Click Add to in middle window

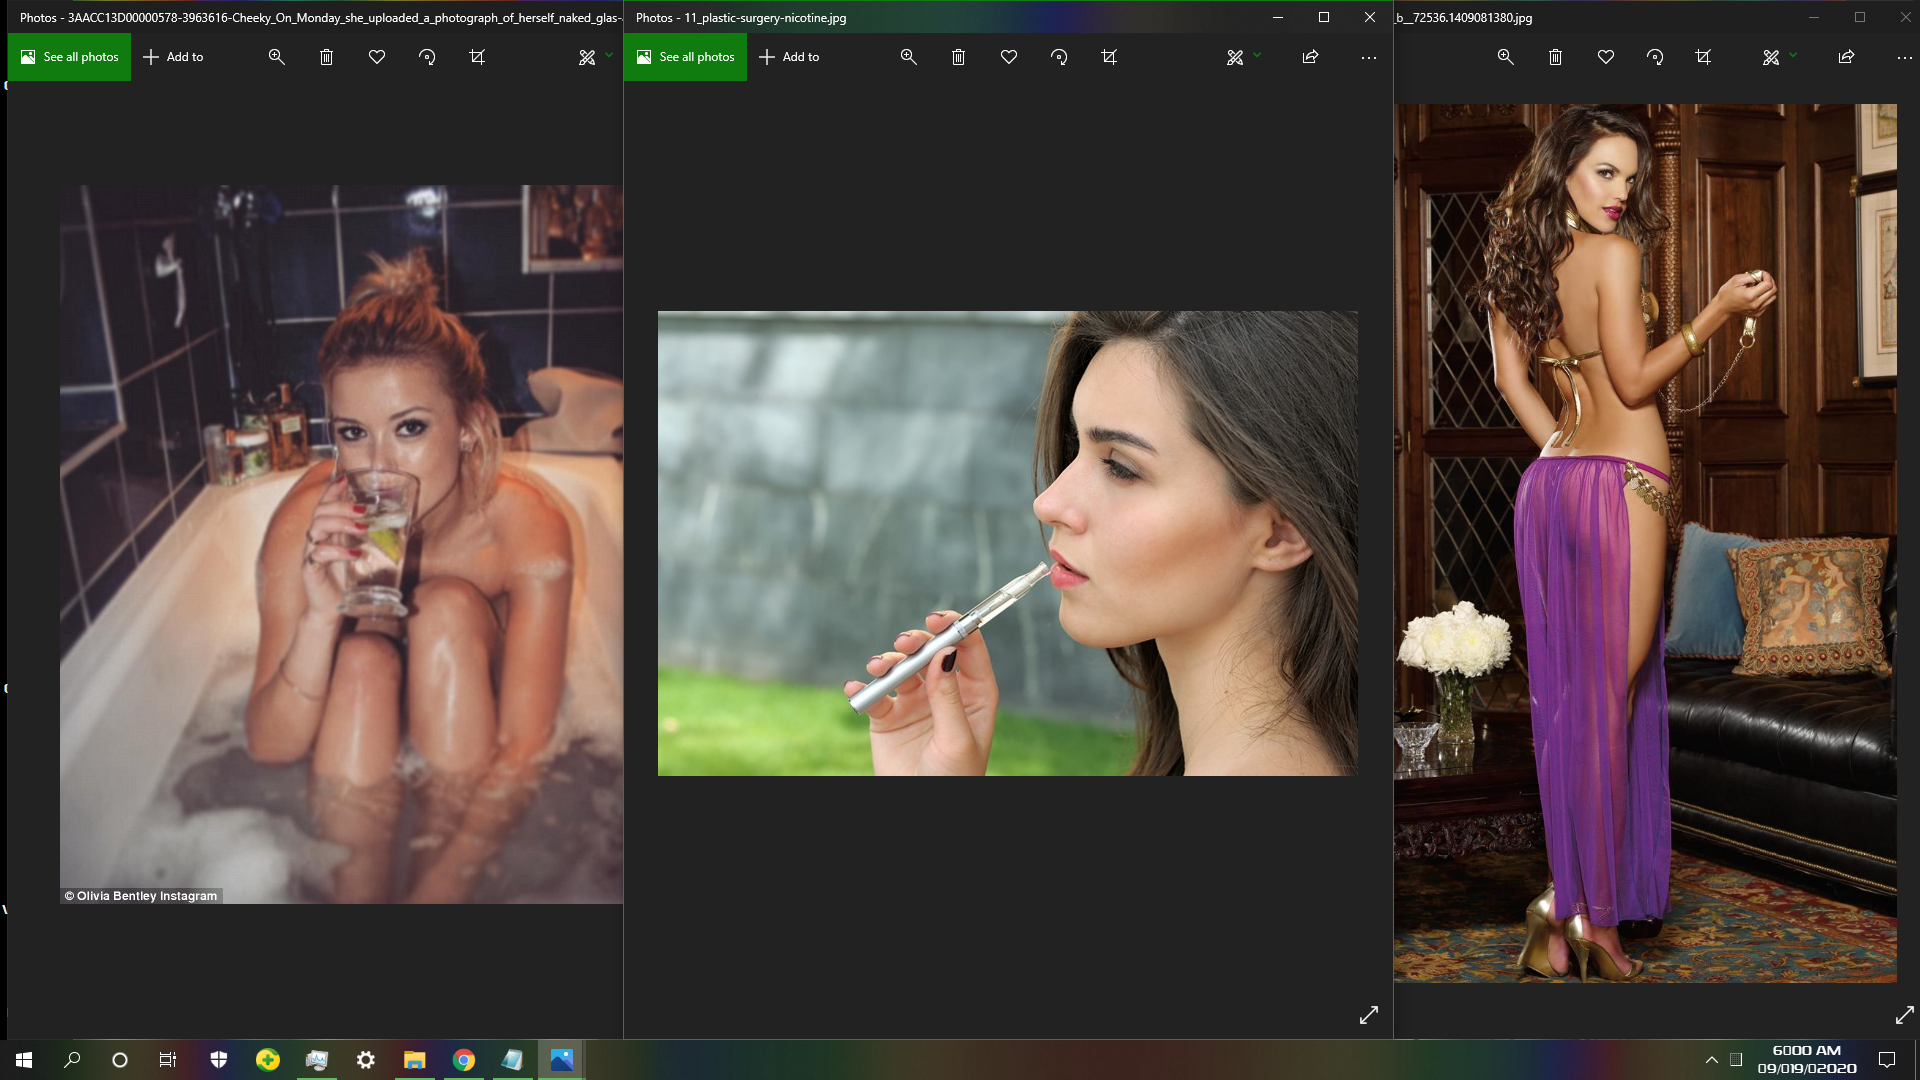coord(789,57)
